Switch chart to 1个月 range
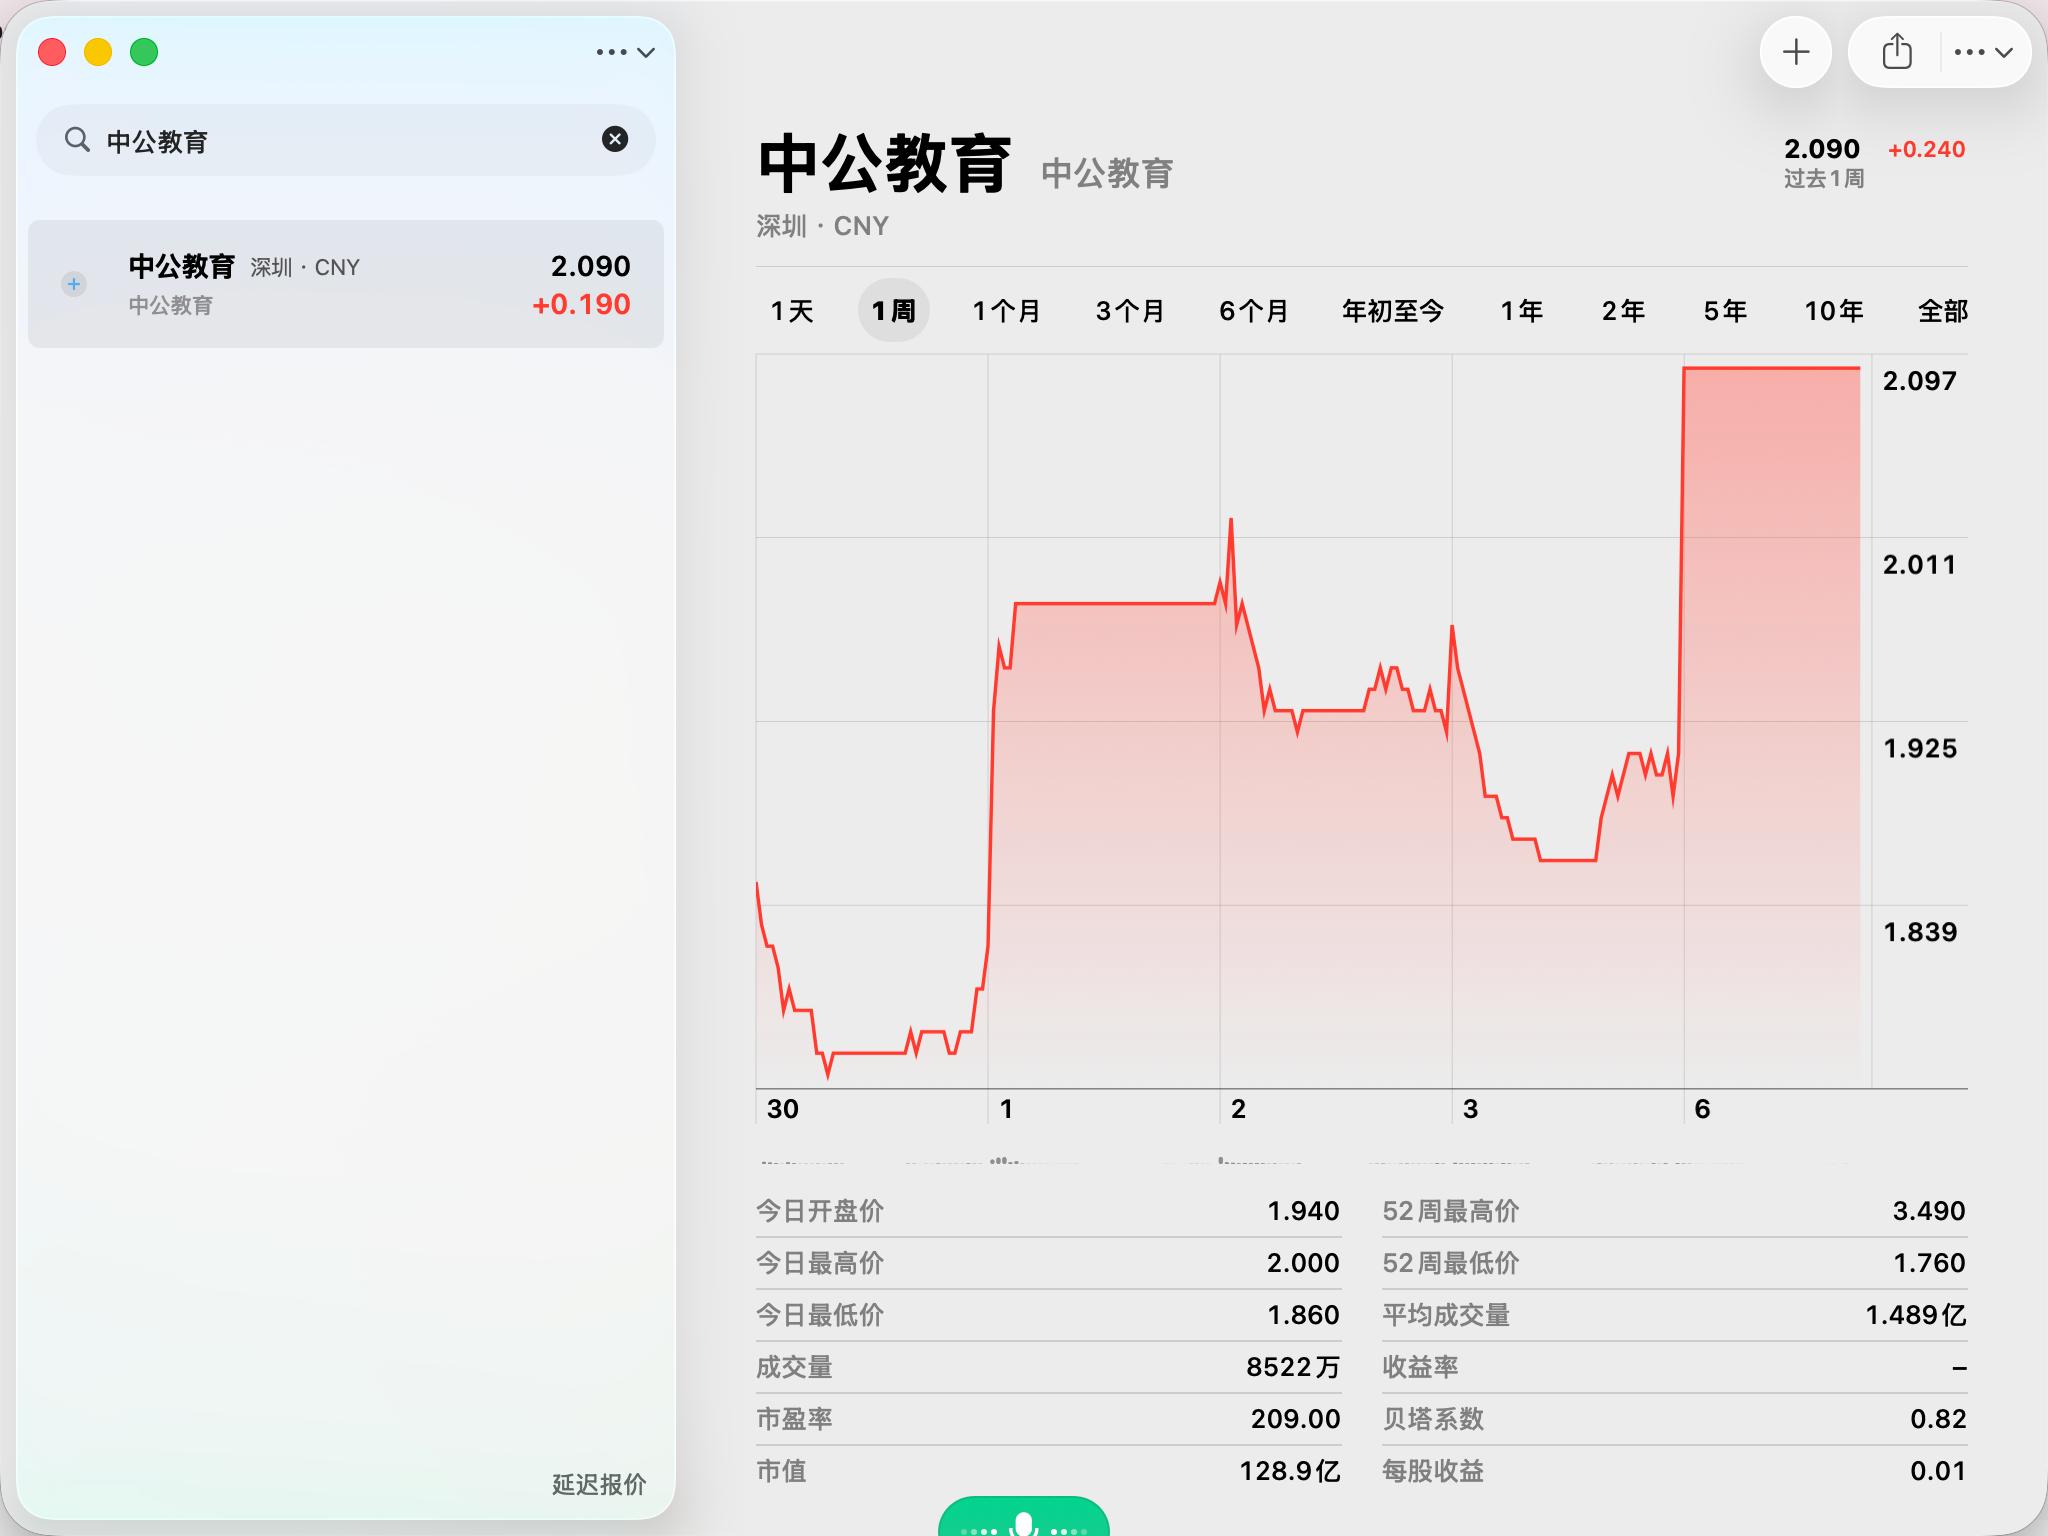Viewport: 2048px width, 1536px height. [x=1007, y=311]
